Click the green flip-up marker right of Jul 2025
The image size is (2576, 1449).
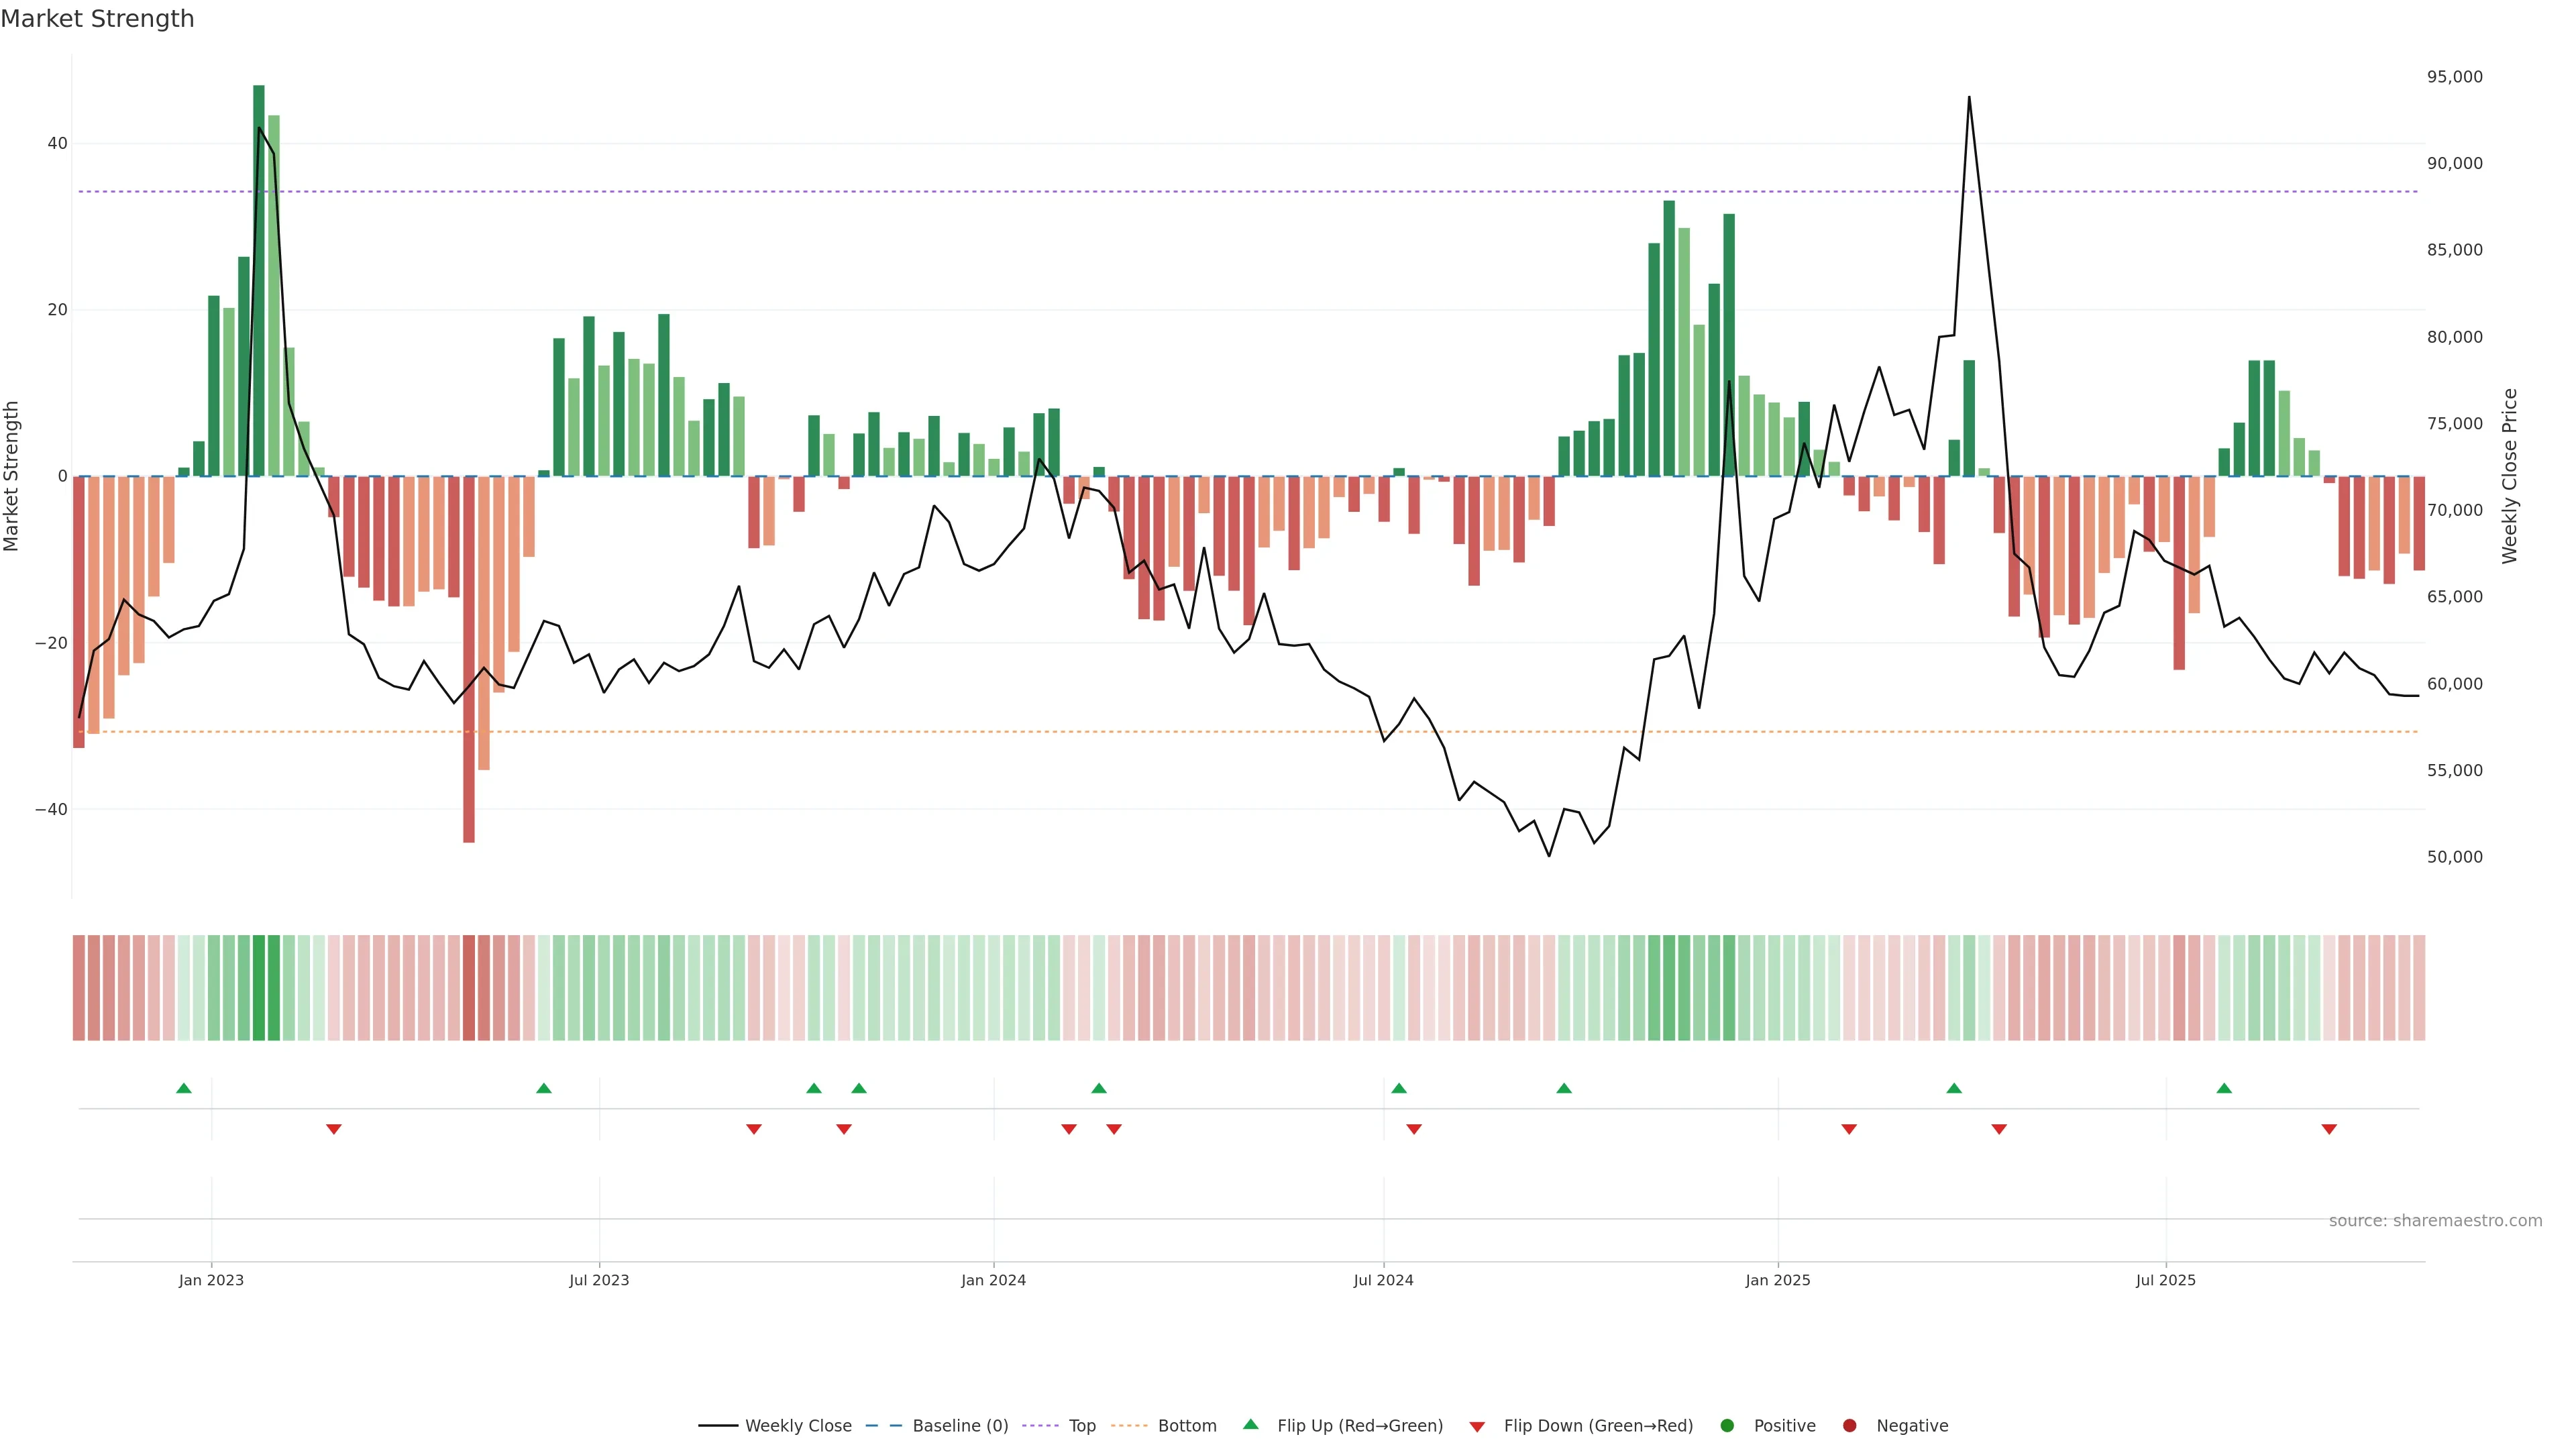click(2224, 1088)
